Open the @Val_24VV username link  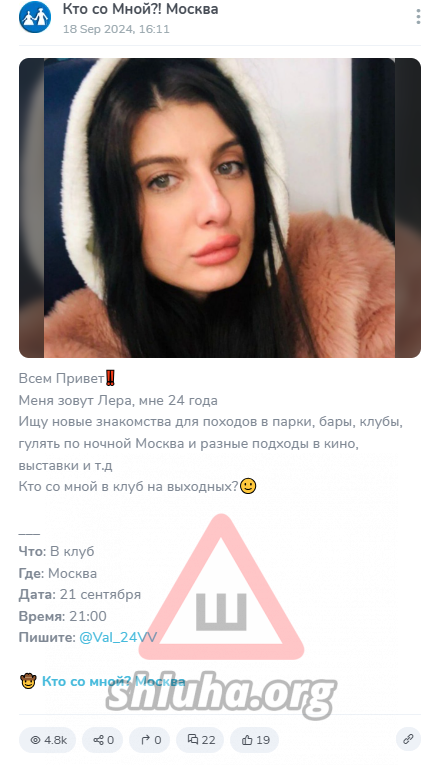point(118,637)
